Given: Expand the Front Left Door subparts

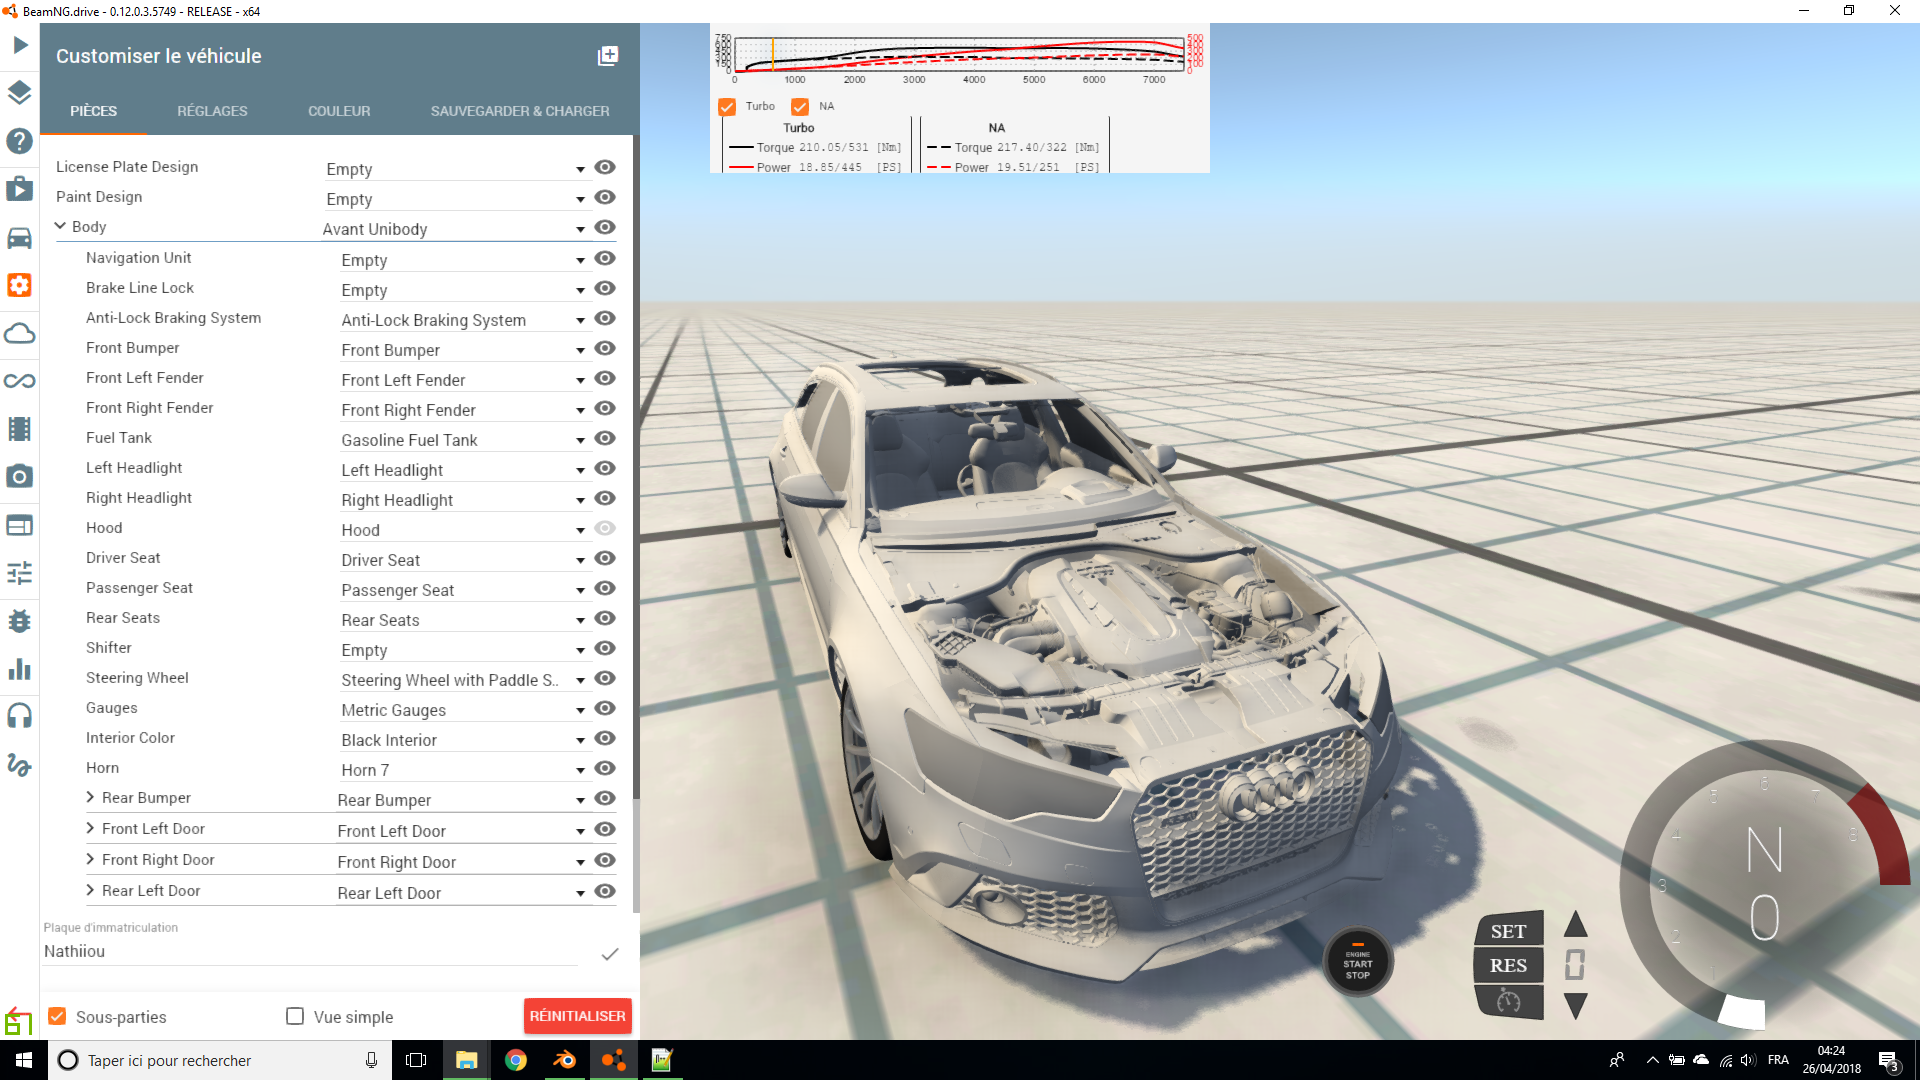Looking at the screenshot, I should click(90, 828).
